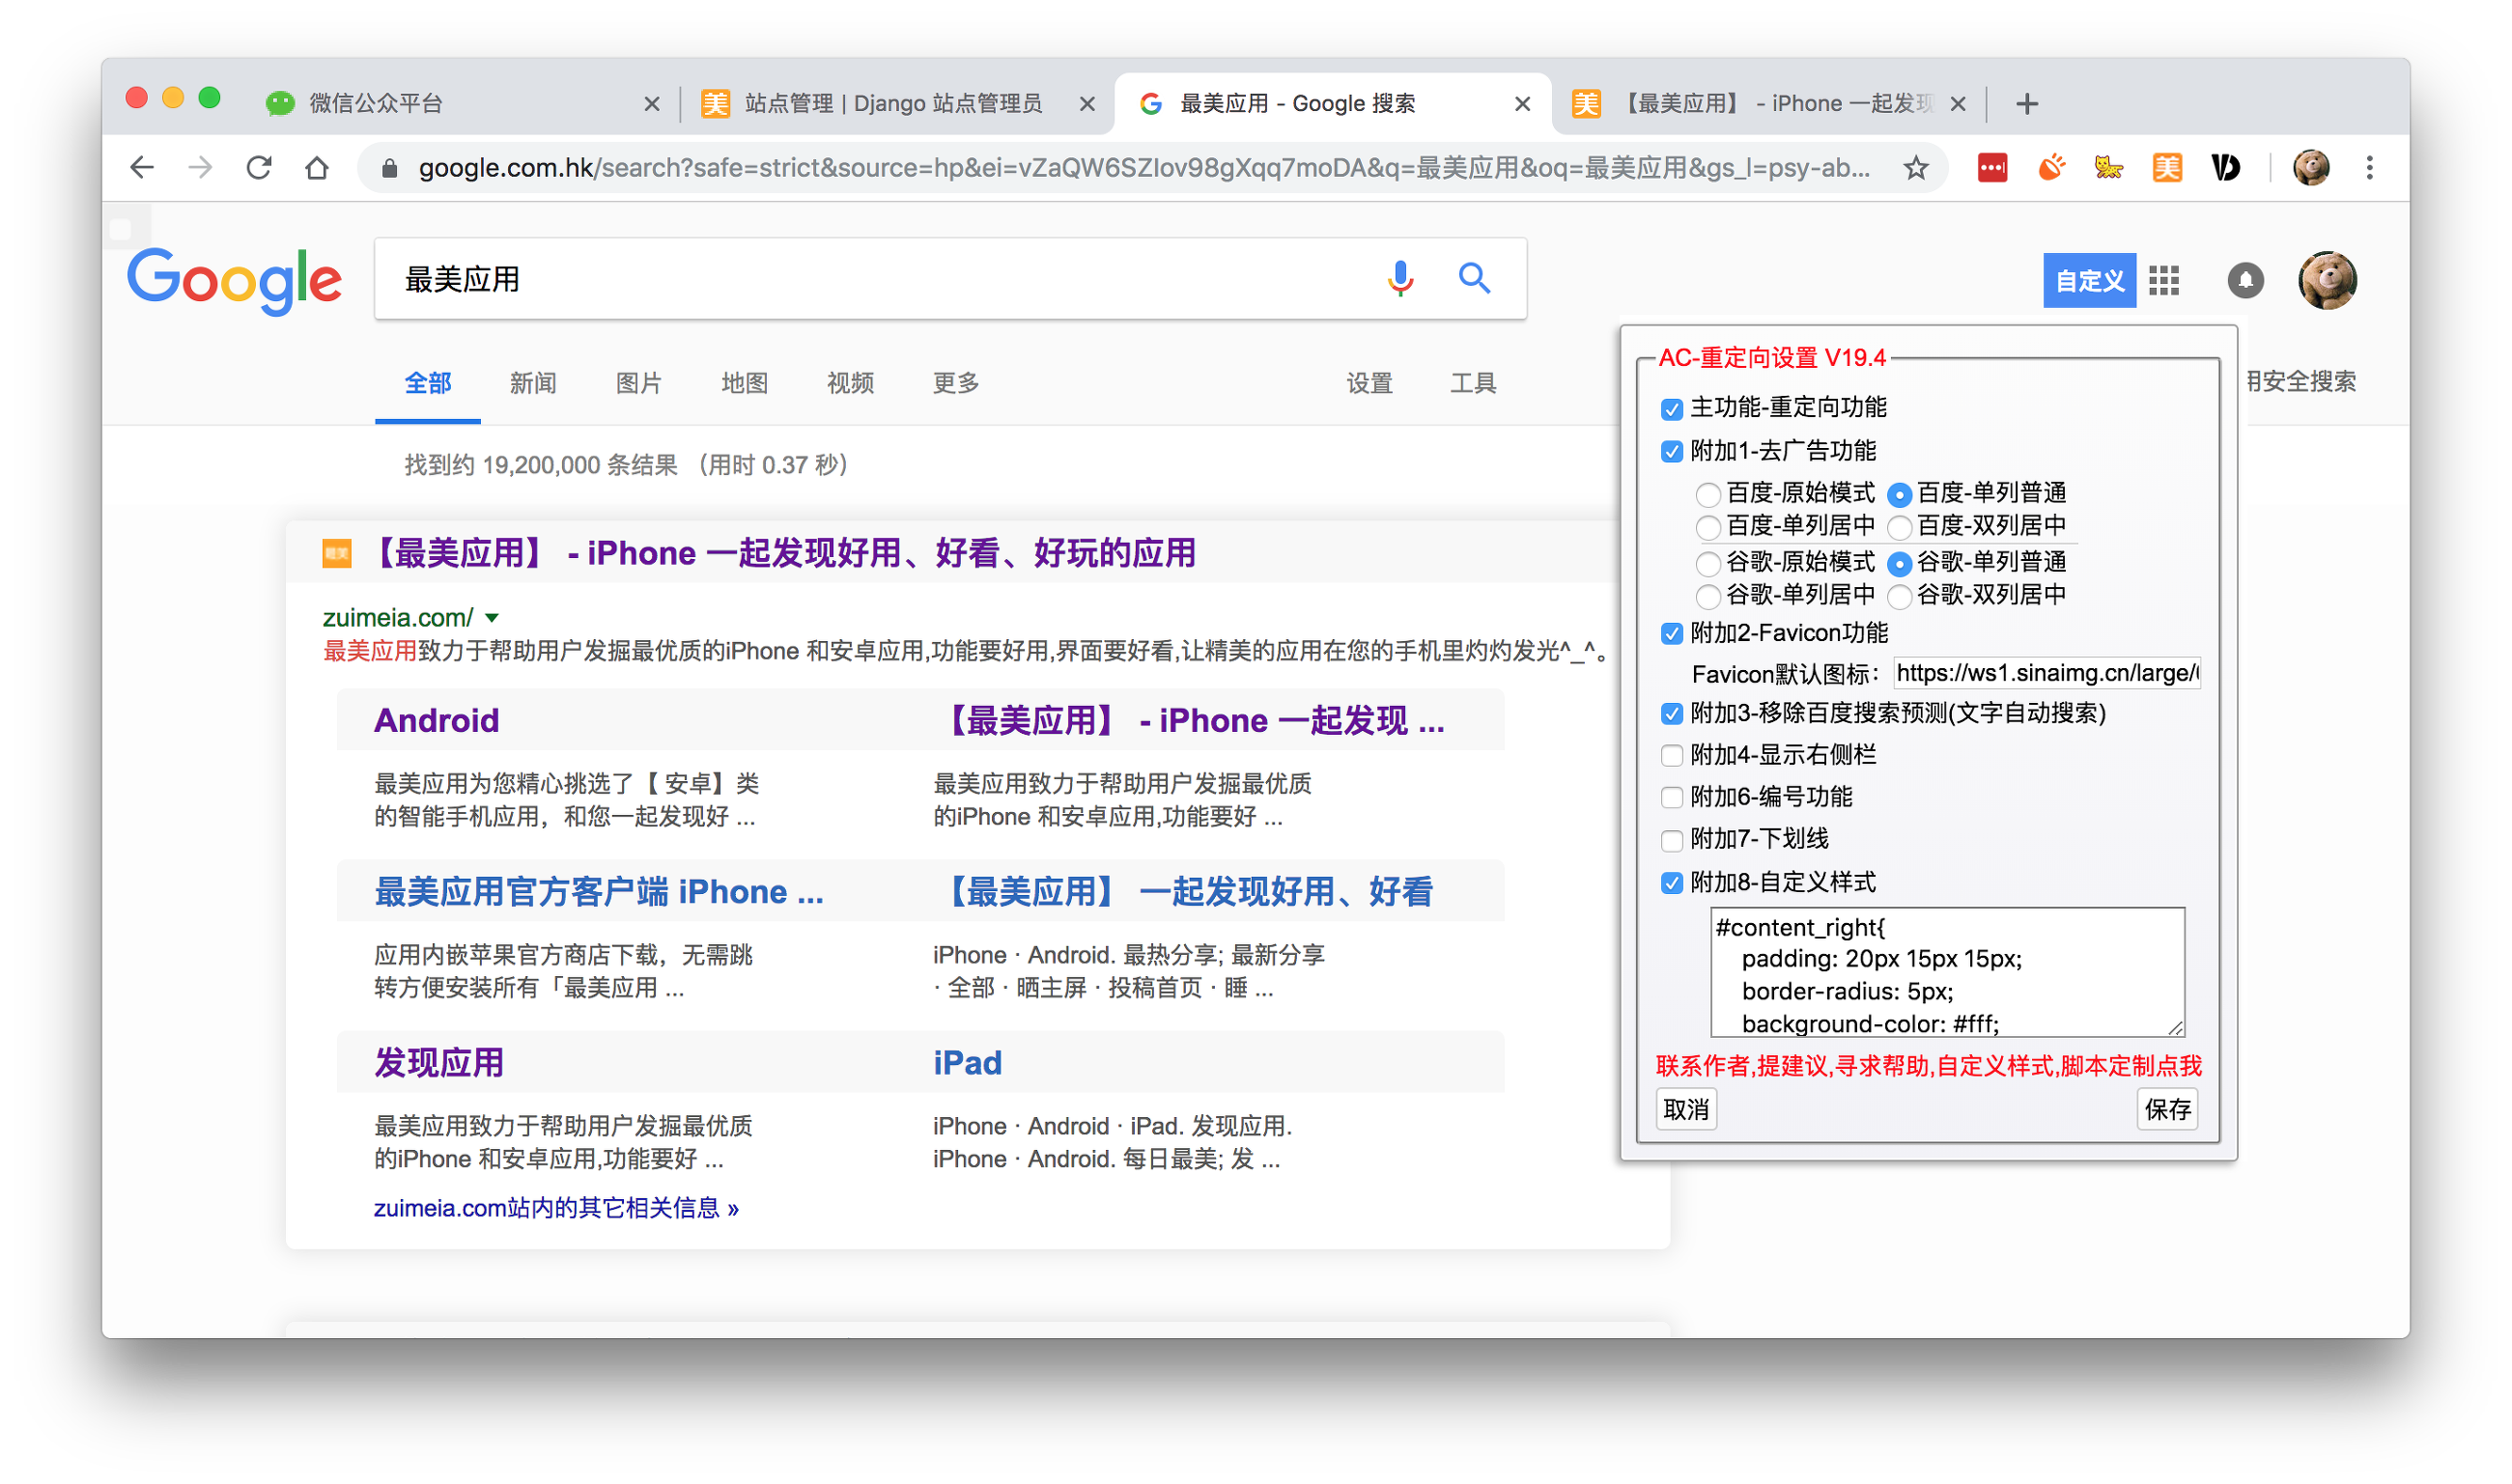Click the notification bell icon
Viewport: 2512px width, 1484px height.
pos(2245,279)
